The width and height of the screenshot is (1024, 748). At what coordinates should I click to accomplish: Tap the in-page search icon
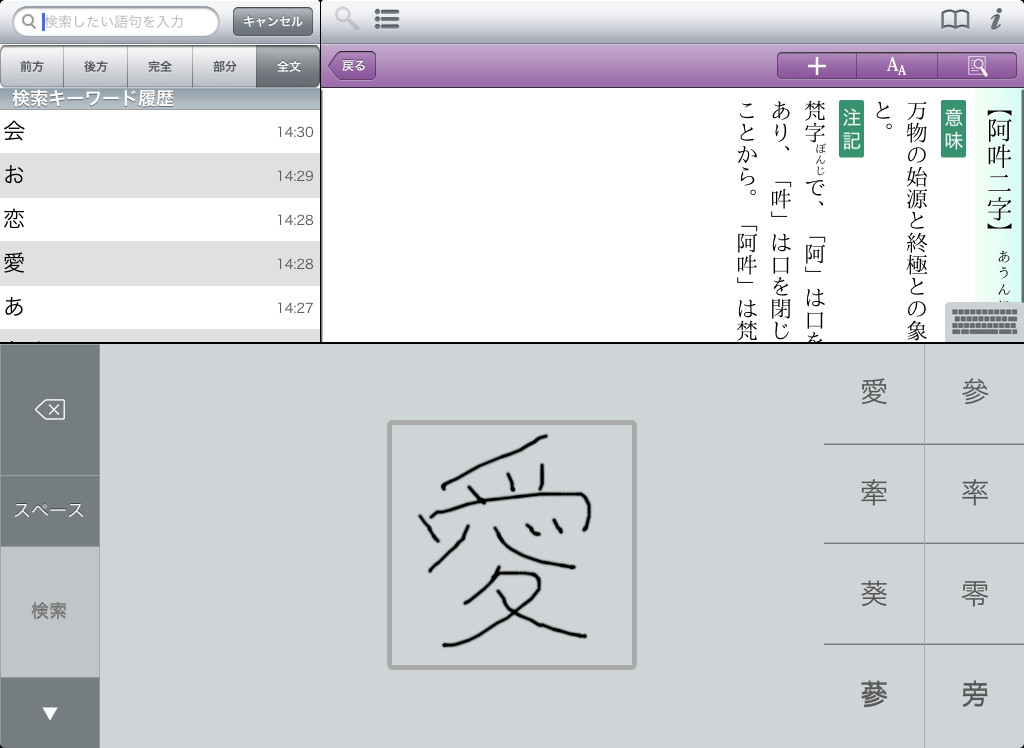pyautogui.click(x=977, y=66)
